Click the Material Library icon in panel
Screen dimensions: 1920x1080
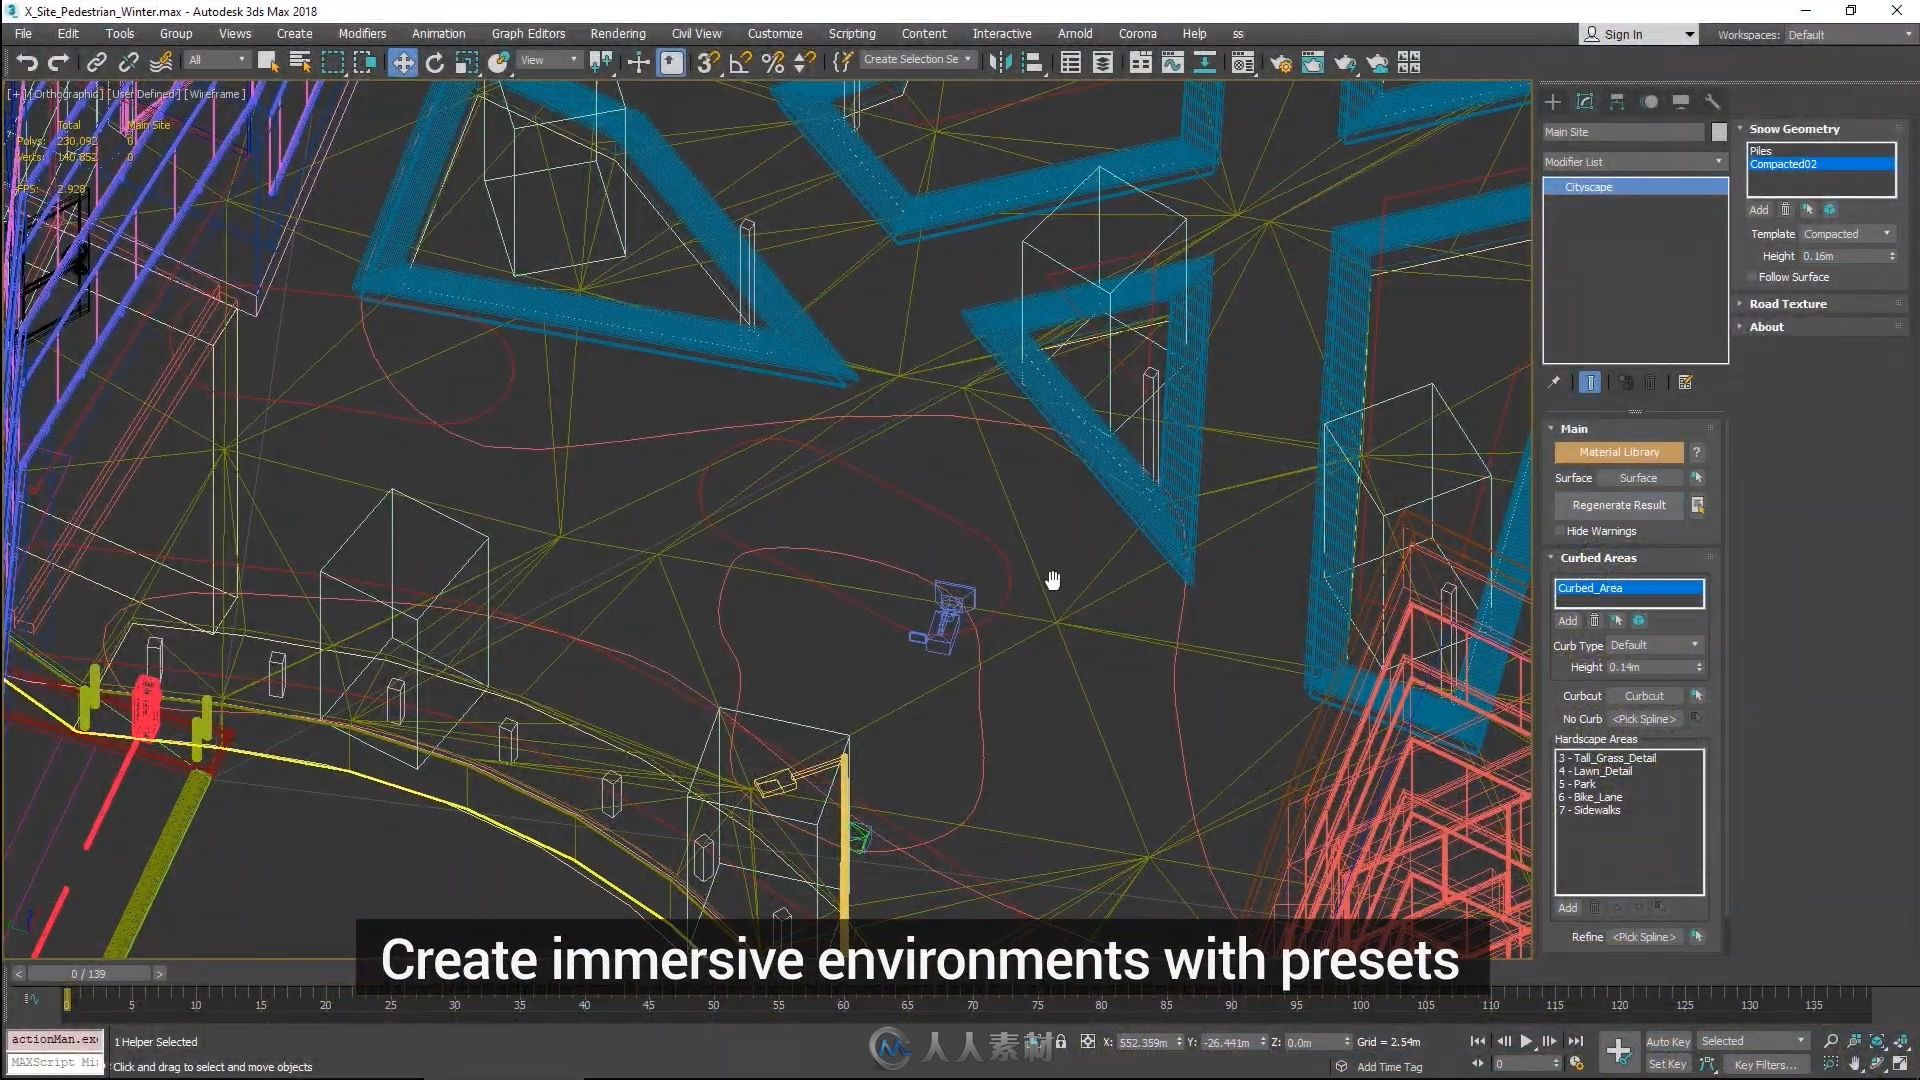click(x=1619, y=452)
